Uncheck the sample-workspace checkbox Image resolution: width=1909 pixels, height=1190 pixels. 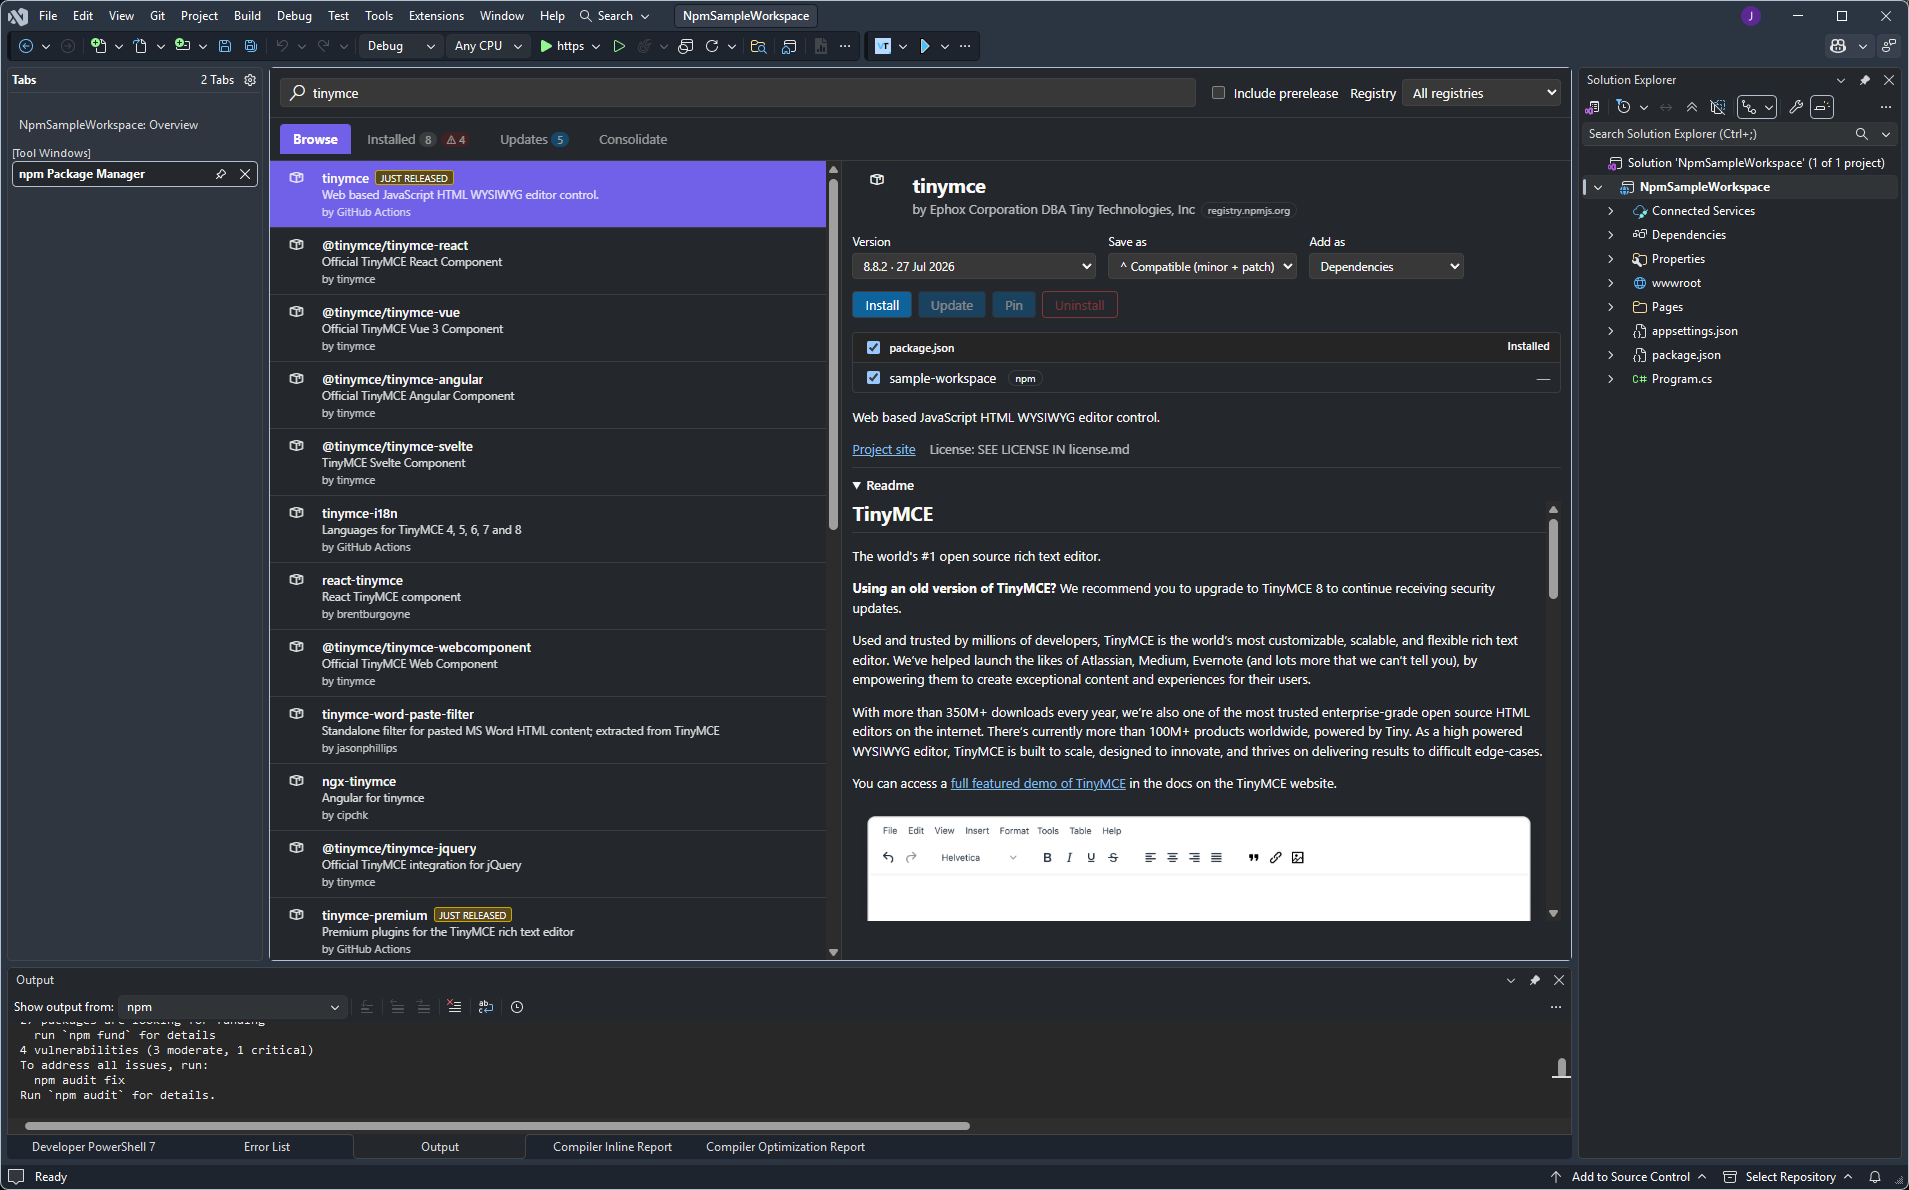874,378
